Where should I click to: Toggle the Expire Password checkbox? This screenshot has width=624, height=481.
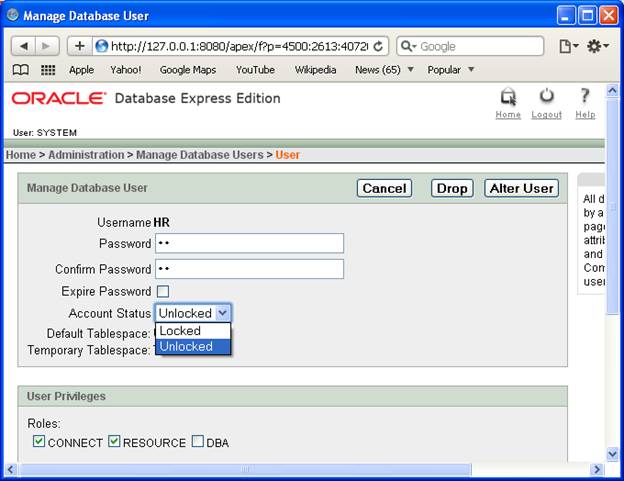(x=163, y=292)
